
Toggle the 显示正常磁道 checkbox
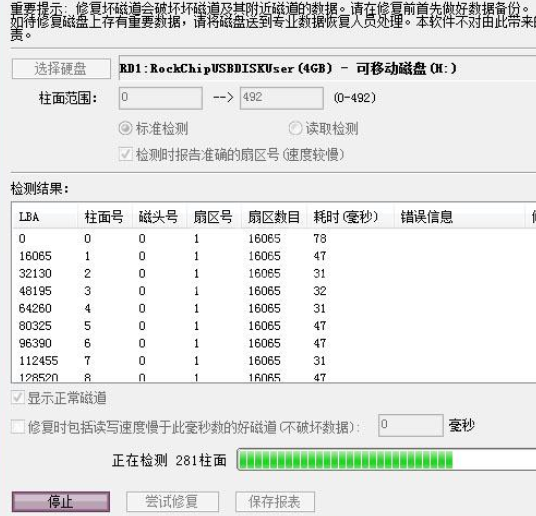(18, 398)
